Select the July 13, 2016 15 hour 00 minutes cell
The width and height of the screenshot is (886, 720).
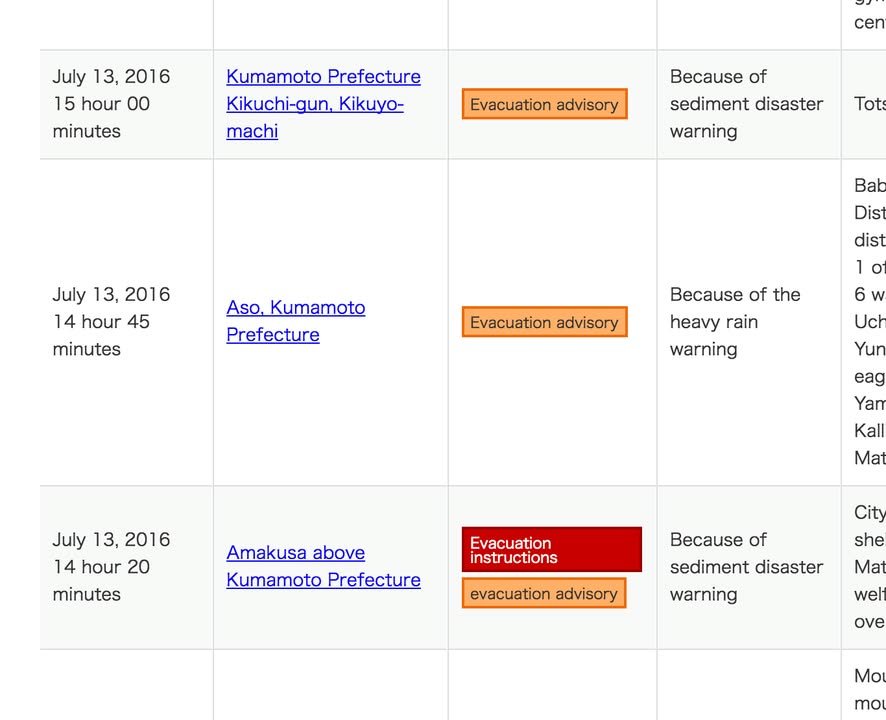(x=111, y=104)
